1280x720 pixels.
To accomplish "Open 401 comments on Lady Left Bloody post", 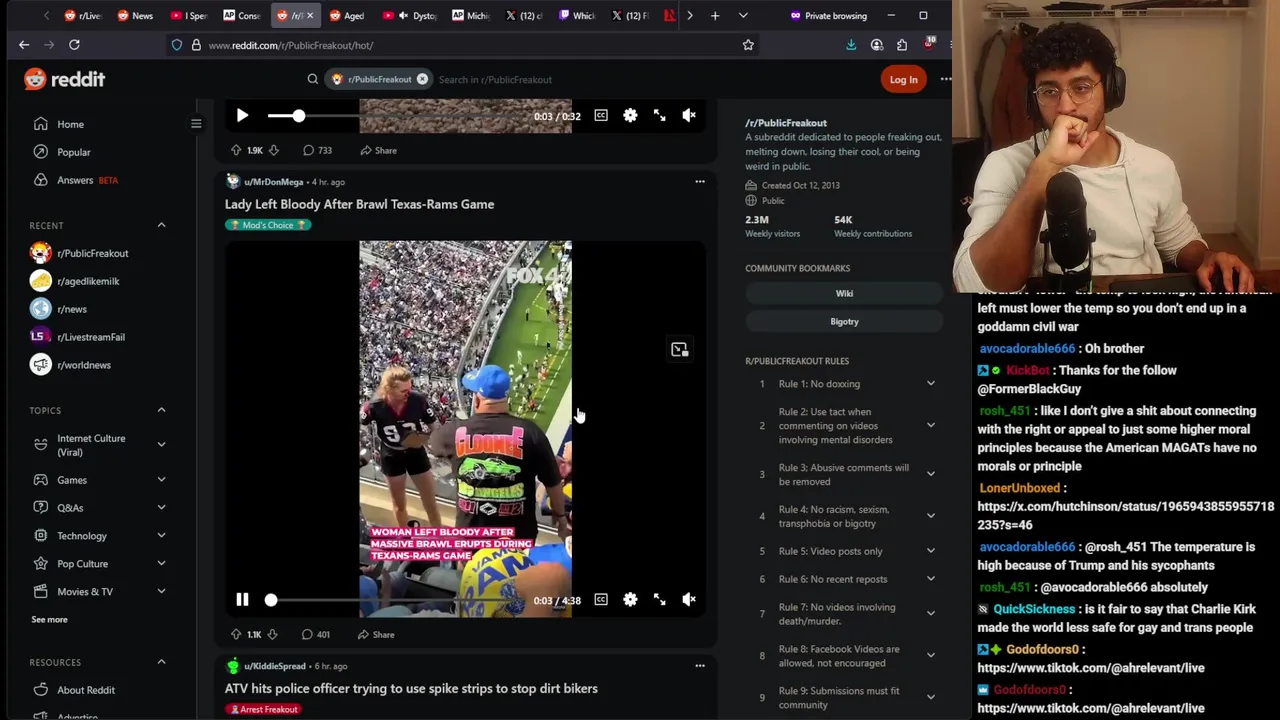I will point(316,634).
